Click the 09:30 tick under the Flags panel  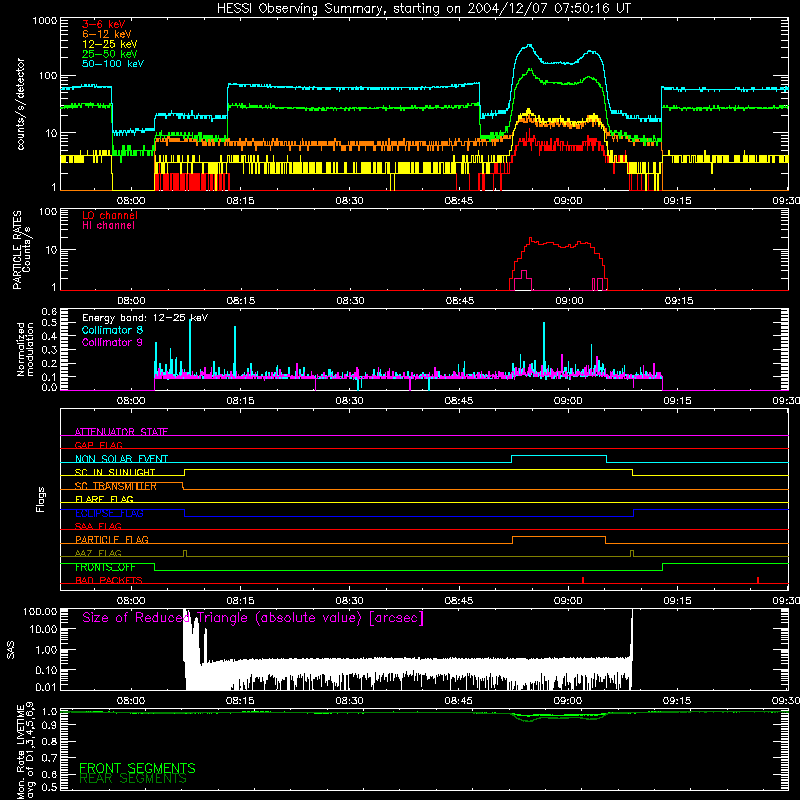pyautogui.click(x=786, y=601)
